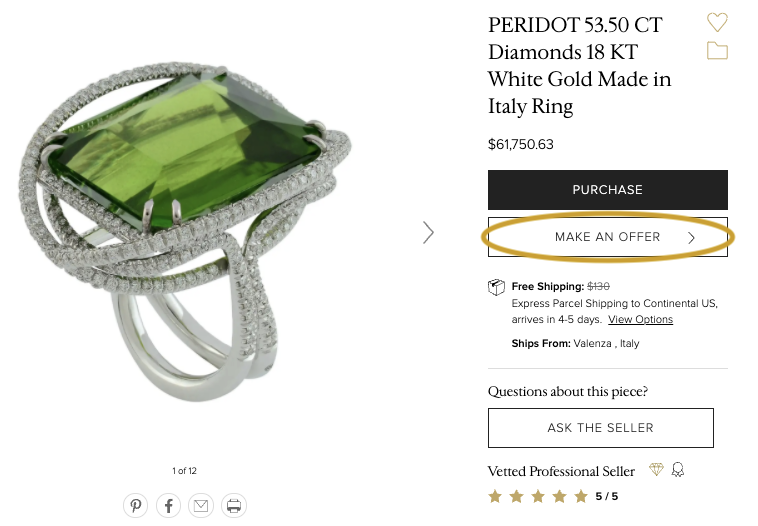Screen dimensions: 758x526
Task: Print the listing using printer icon
Action: pyautogui.click(x=234, y=505)
